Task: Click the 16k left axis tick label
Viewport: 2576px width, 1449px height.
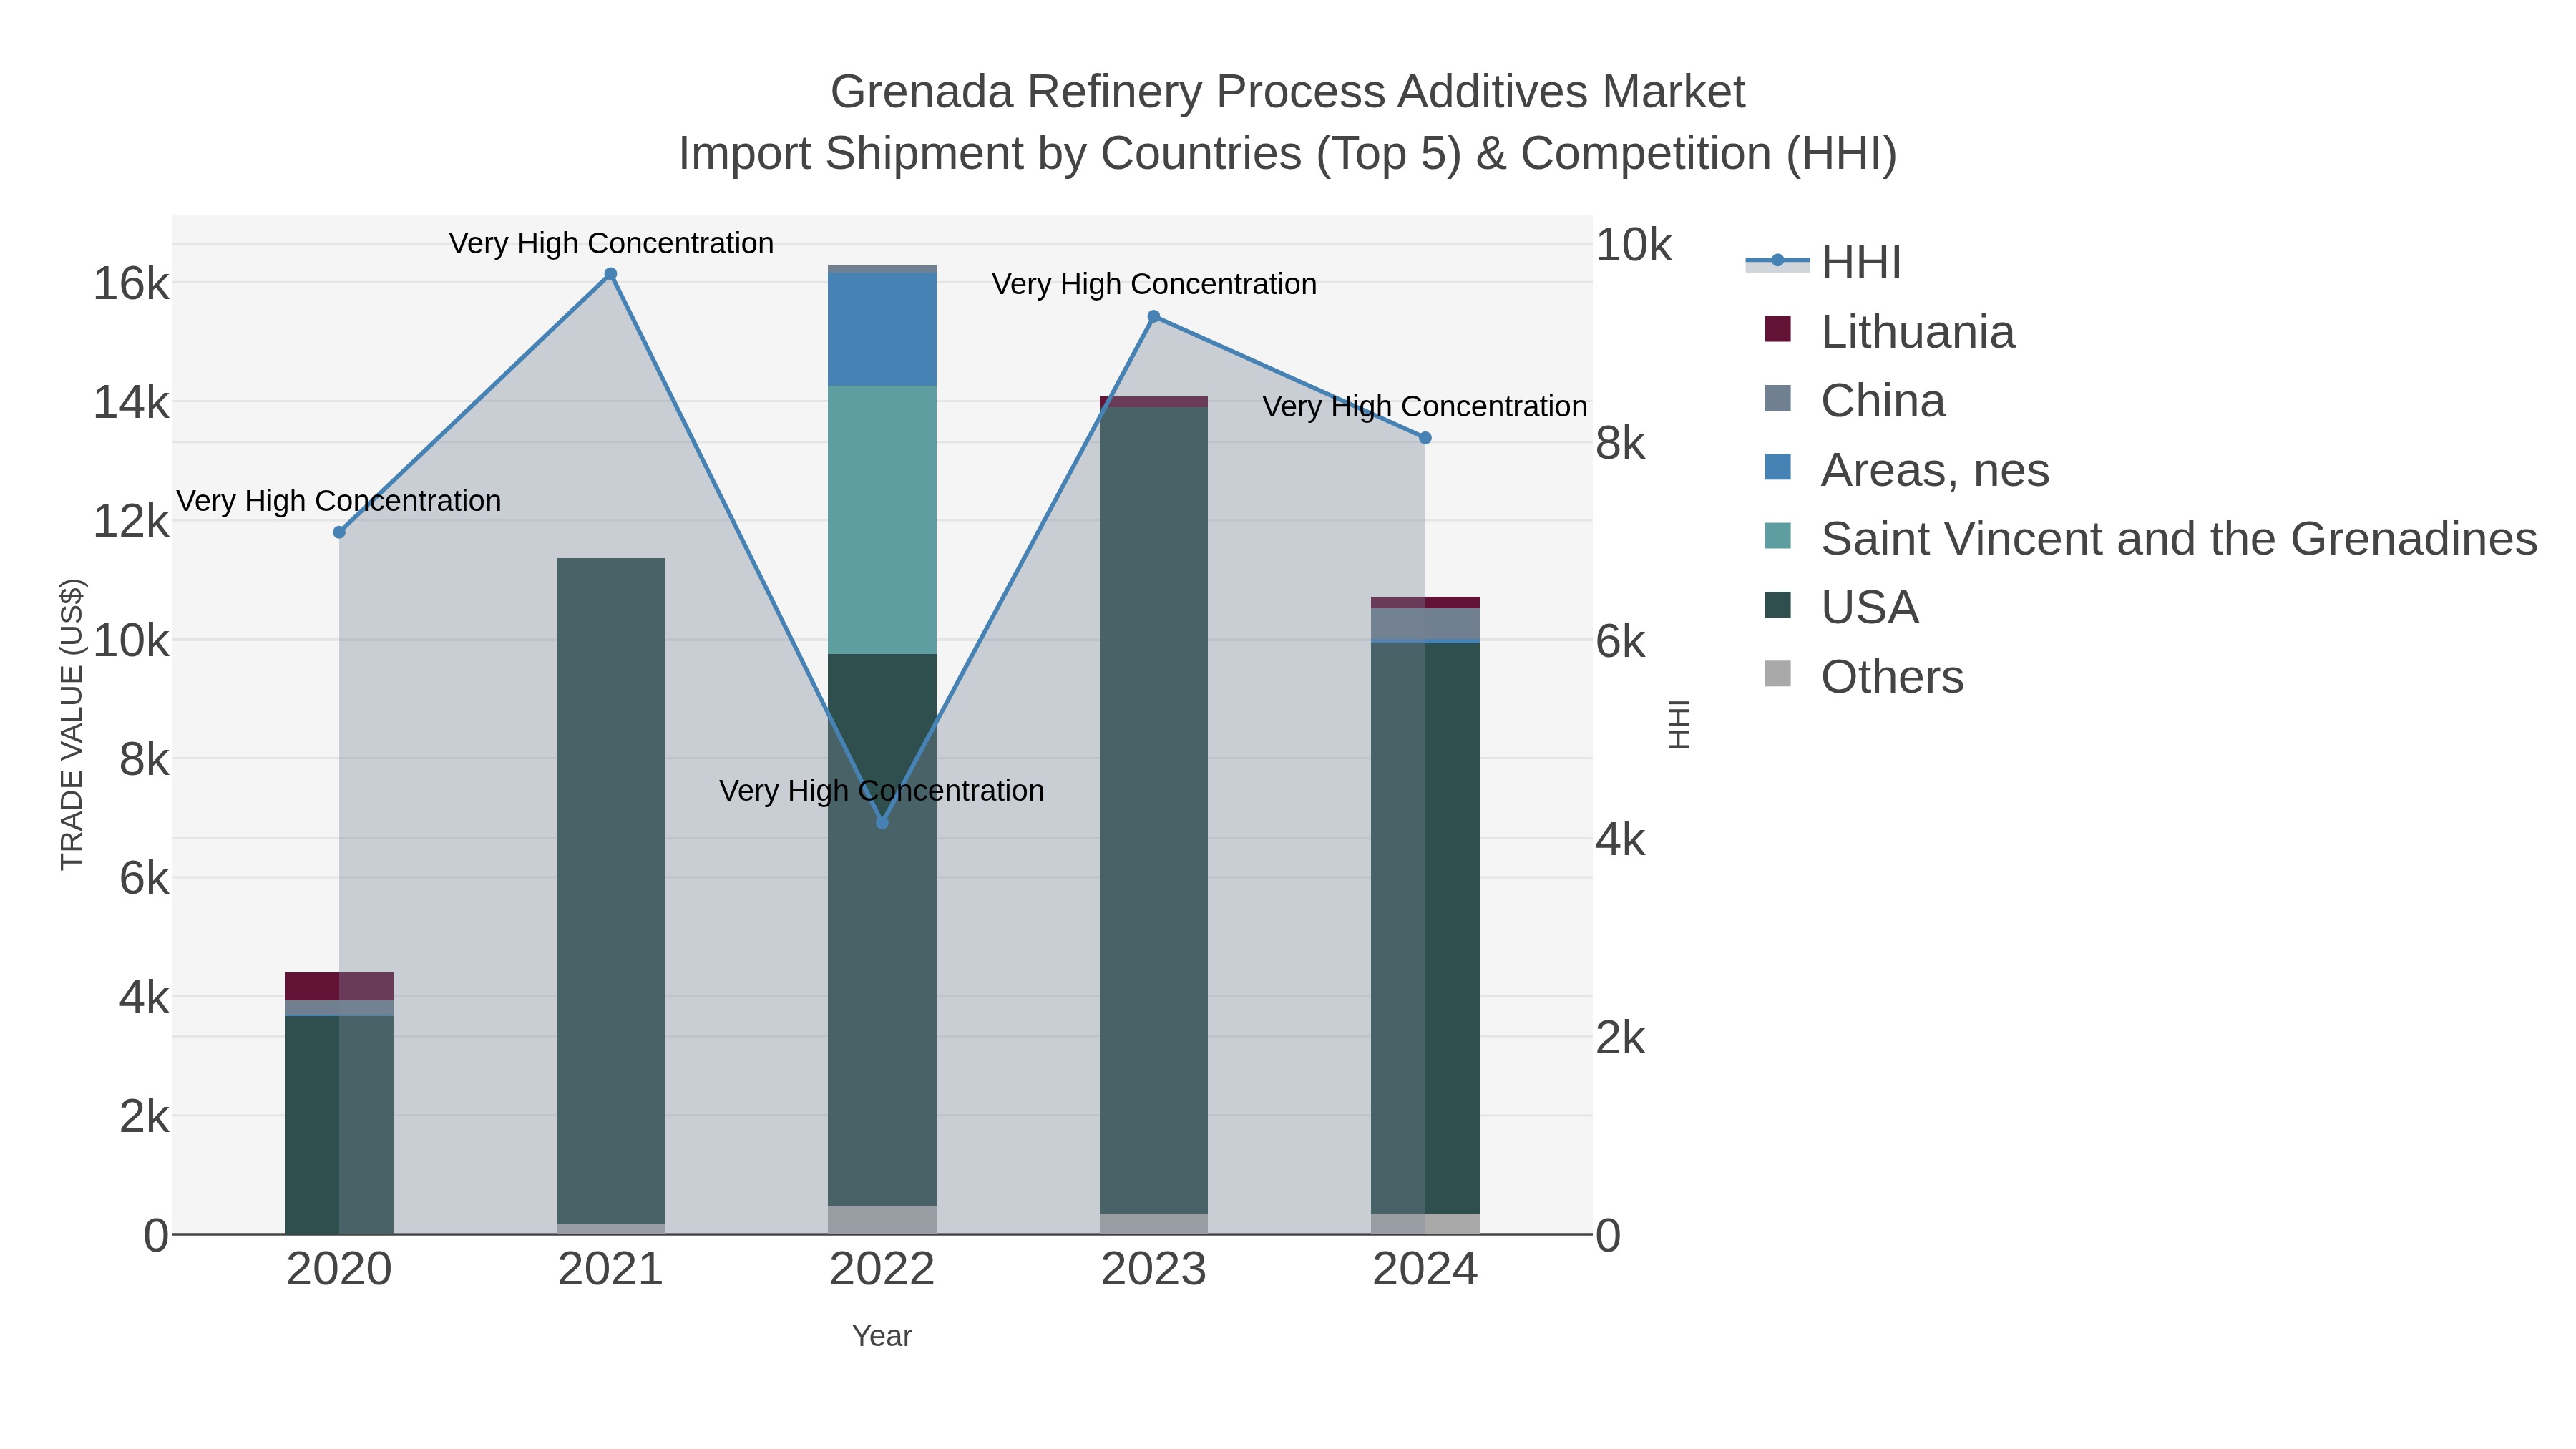Action: point(131,284)
